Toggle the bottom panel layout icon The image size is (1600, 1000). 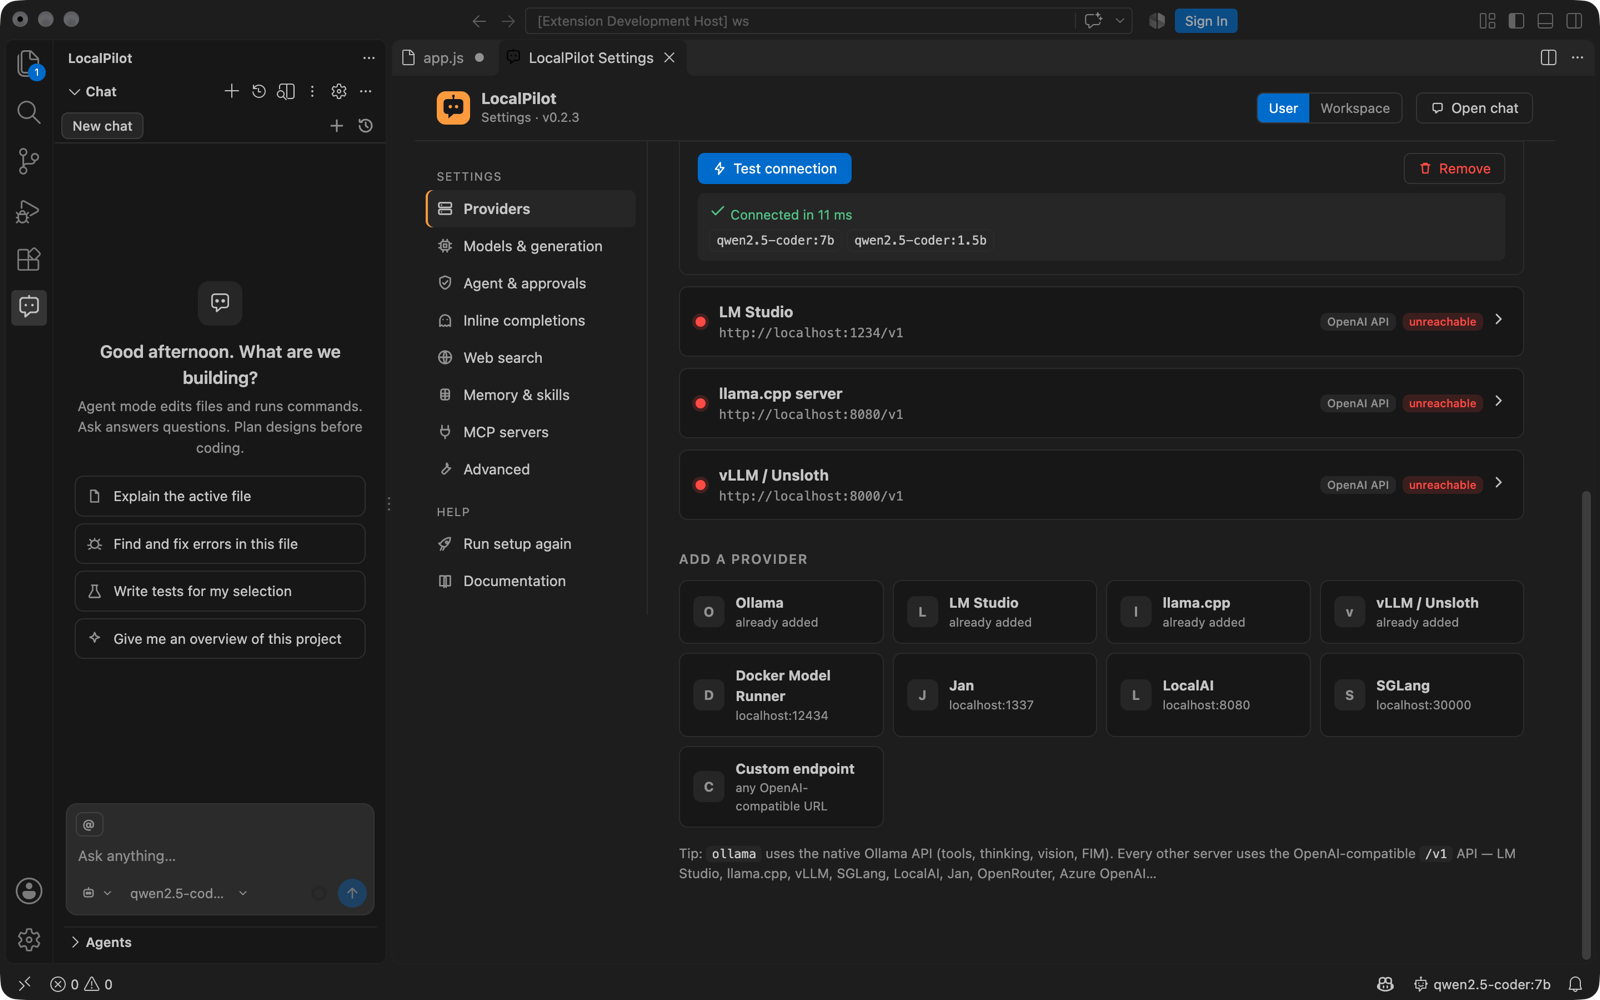click(x=1545, y=21)
